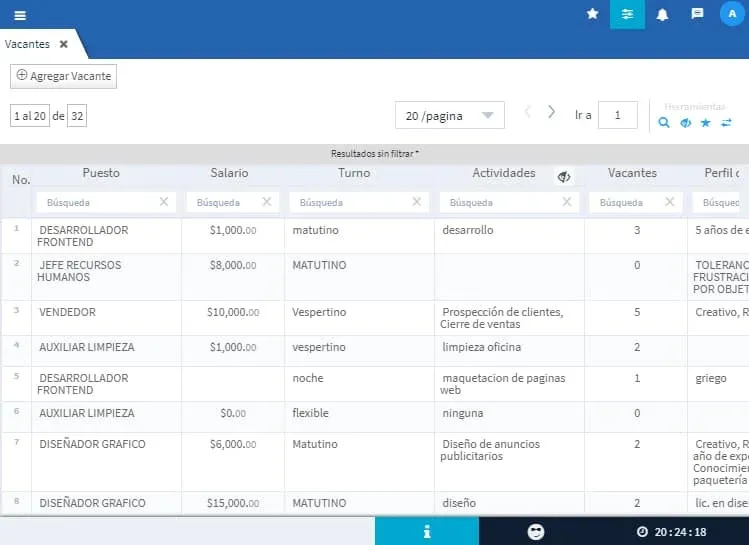Viewport: 749px width, 545px height.
Task: Click the No. column header
Action: [x=21, y=180]
